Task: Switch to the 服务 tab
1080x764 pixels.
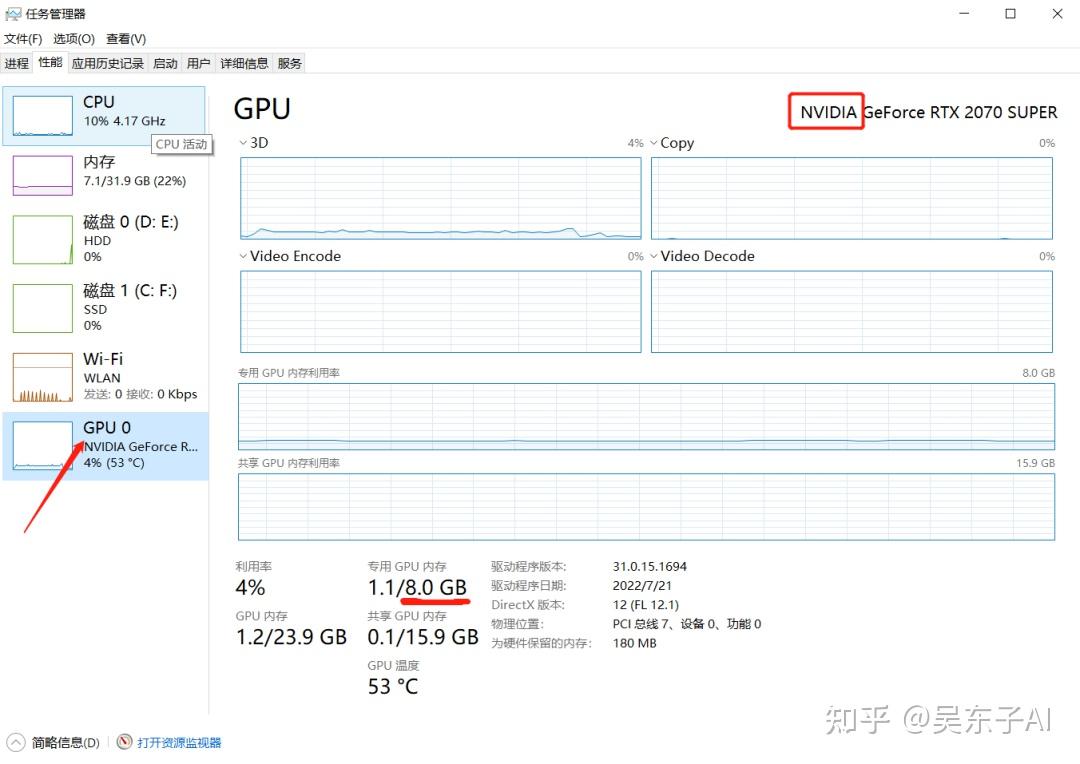Action: (x=289, y=63)
